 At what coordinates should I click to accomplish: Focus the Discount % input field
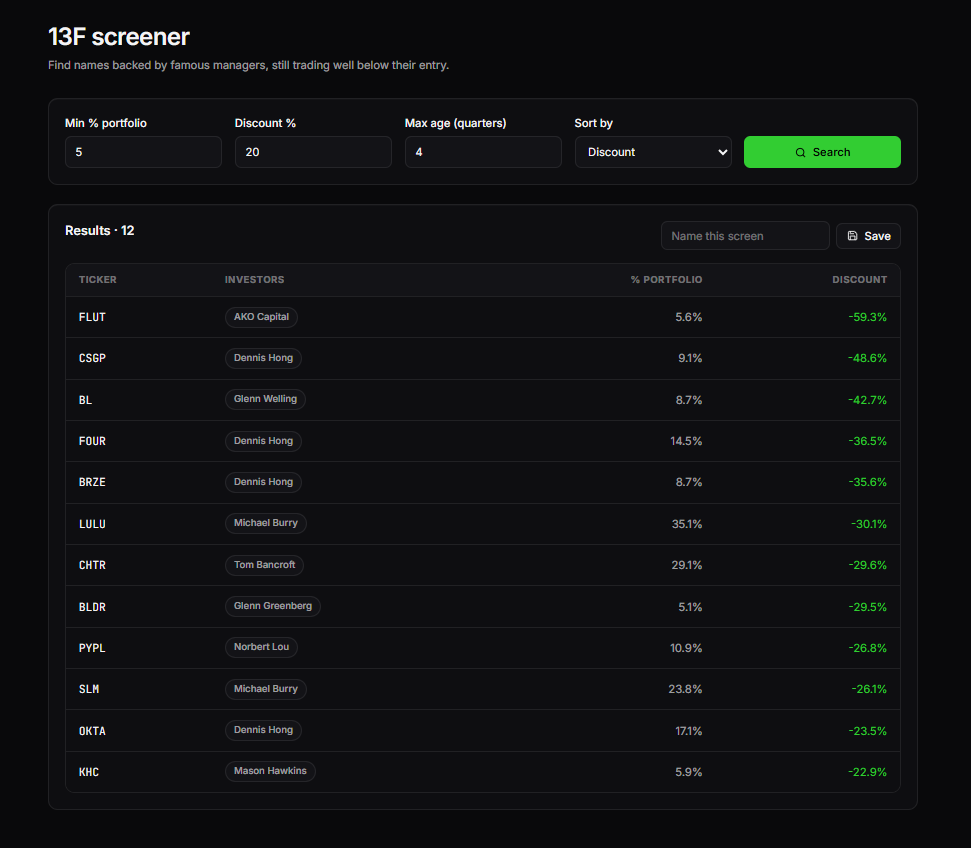(x=313, y=152)
